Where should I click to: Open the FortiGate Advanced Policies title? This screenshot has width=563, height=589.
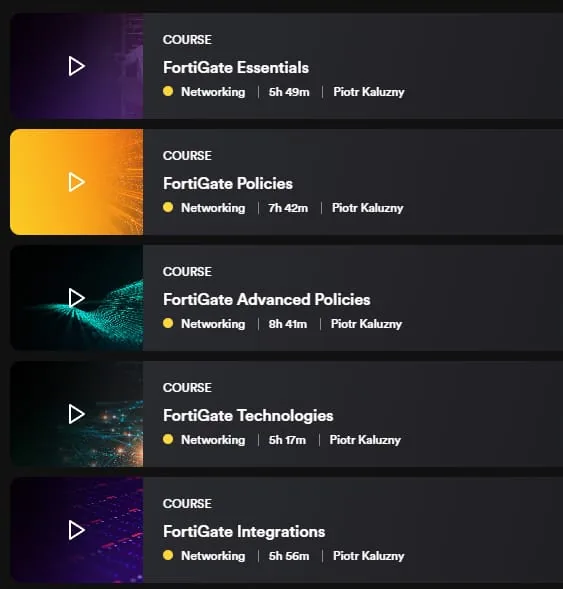267,300
